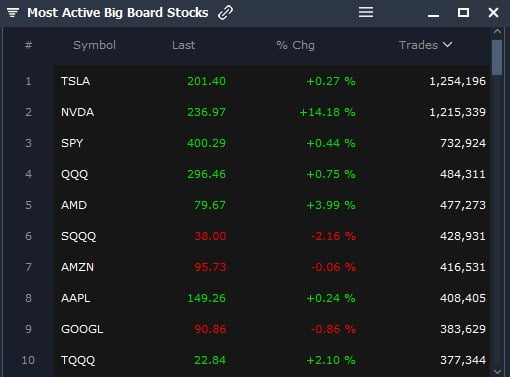Open the SQQQ ticker row
This screenshot has width=510, height=377.
tap(271, 236)
